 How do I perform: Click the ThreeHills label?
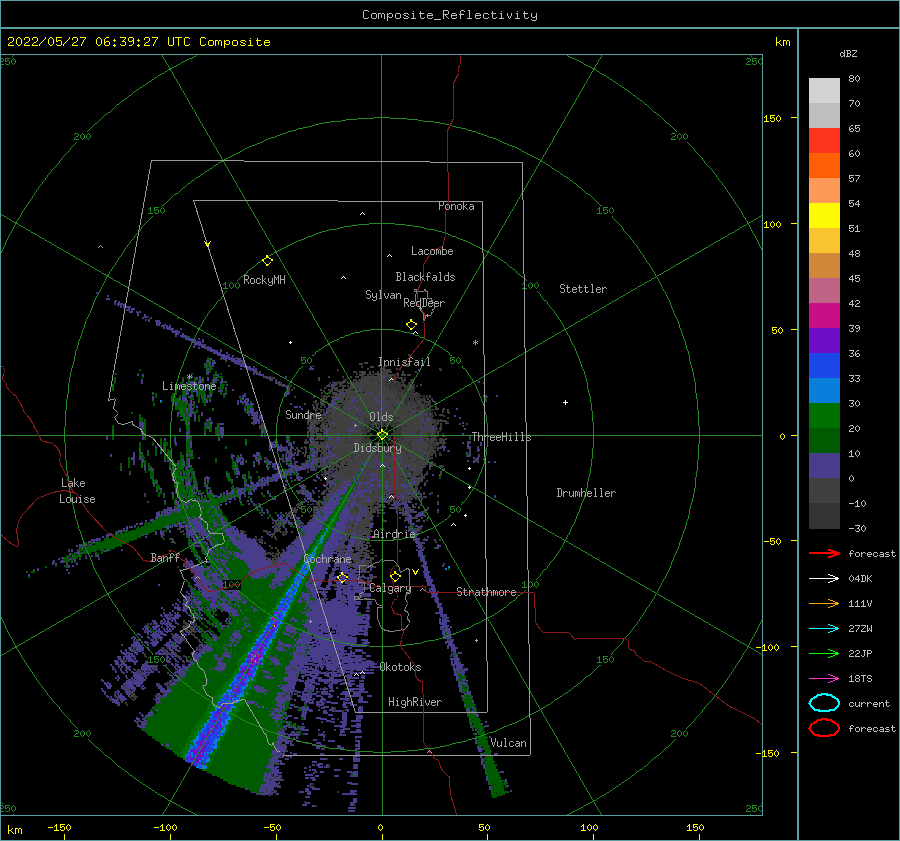501,437
